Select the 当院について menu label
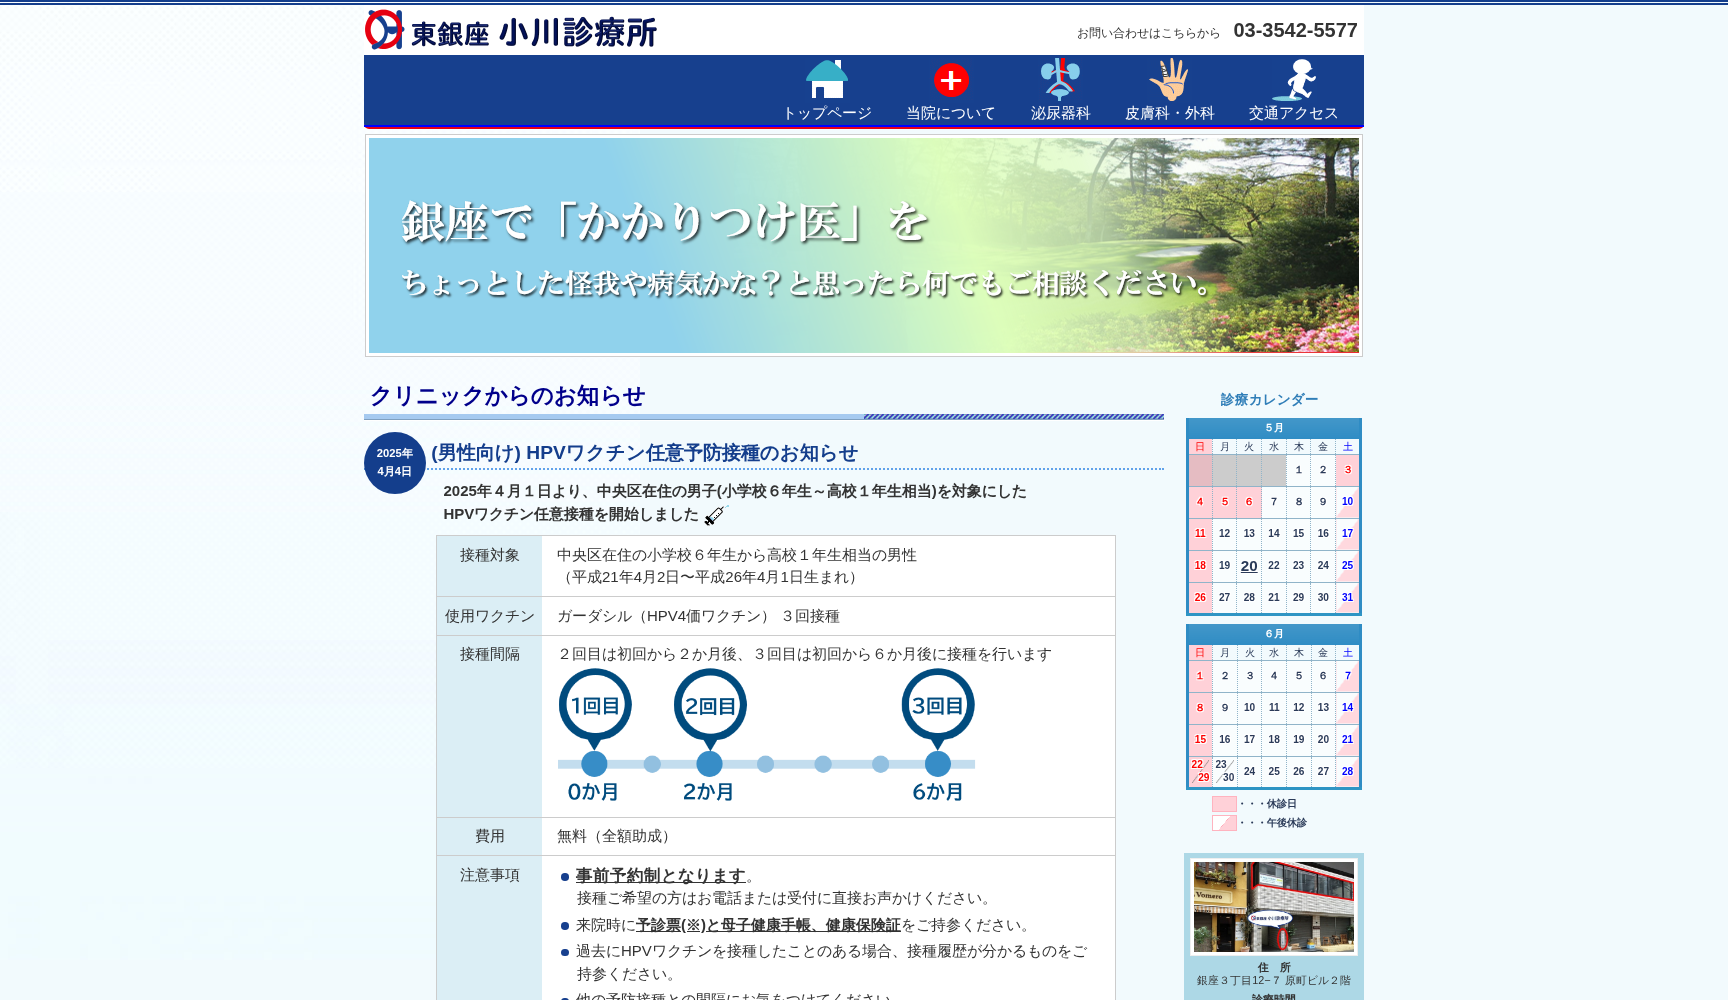This screenshot has width=1728, height=1000. click(949, 112)
